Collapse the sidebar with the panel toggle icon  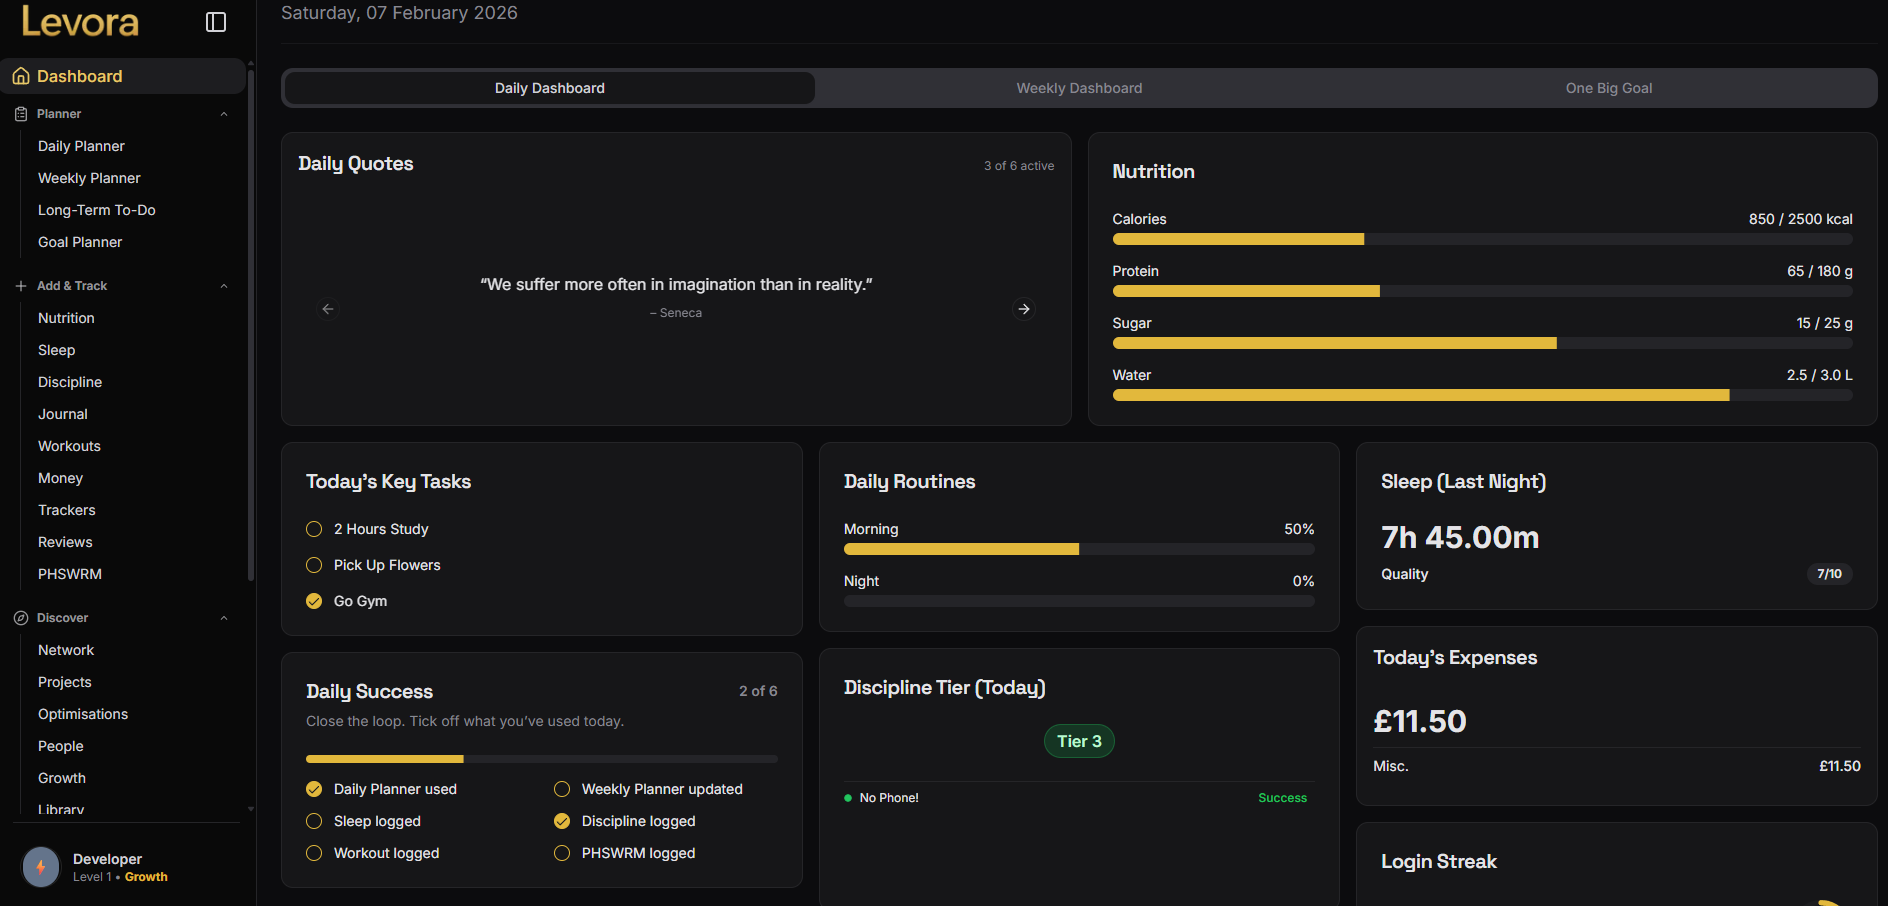pos(215,21)
